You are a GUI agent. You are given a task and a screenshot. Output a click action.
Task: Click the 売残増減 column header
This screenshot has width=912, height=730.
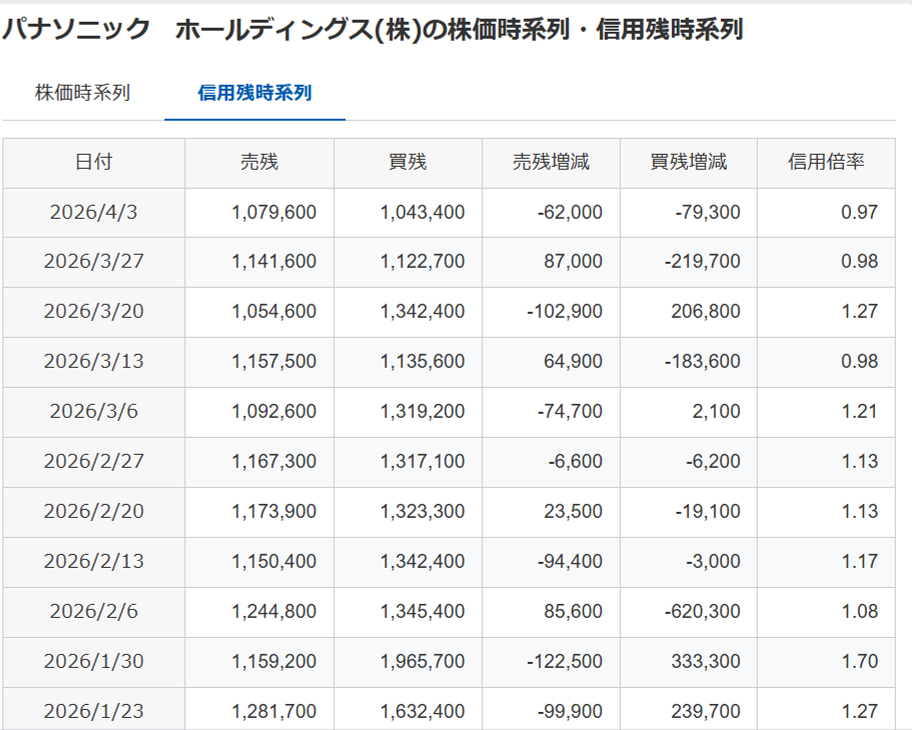(x=551, y=162)
